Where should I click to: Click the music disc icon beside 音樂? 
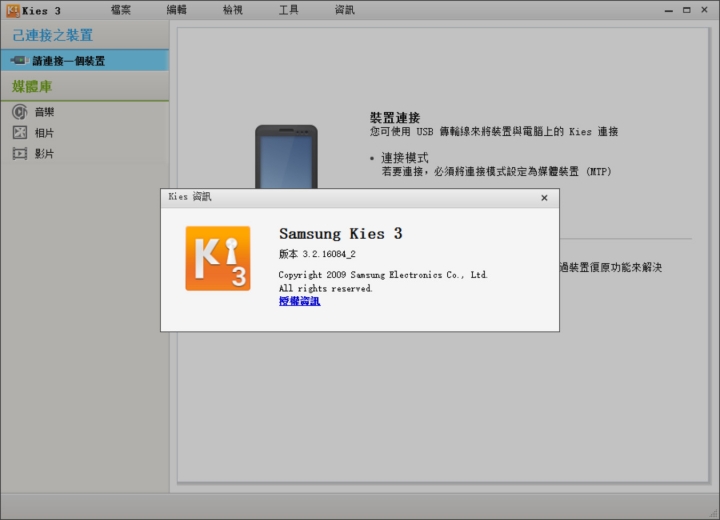click(x=20, y=112)
